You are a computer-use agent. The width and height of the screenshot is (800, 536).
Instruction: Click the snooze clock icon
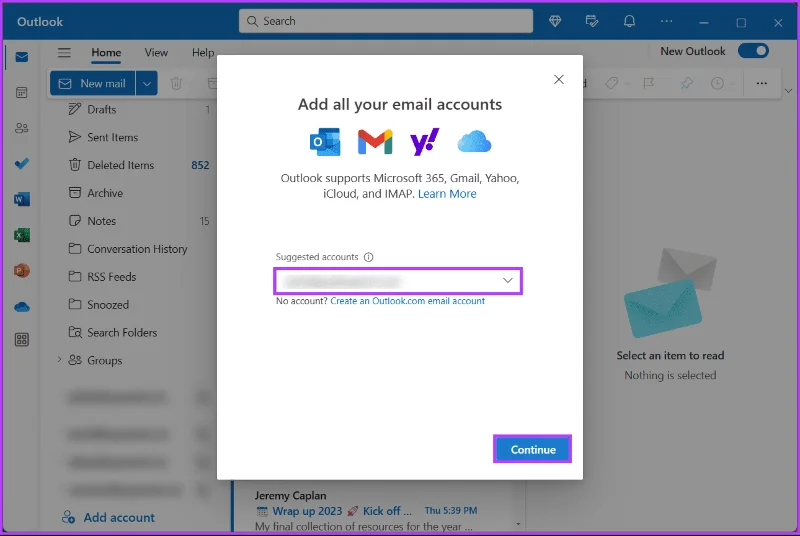(x=717, y=83)
